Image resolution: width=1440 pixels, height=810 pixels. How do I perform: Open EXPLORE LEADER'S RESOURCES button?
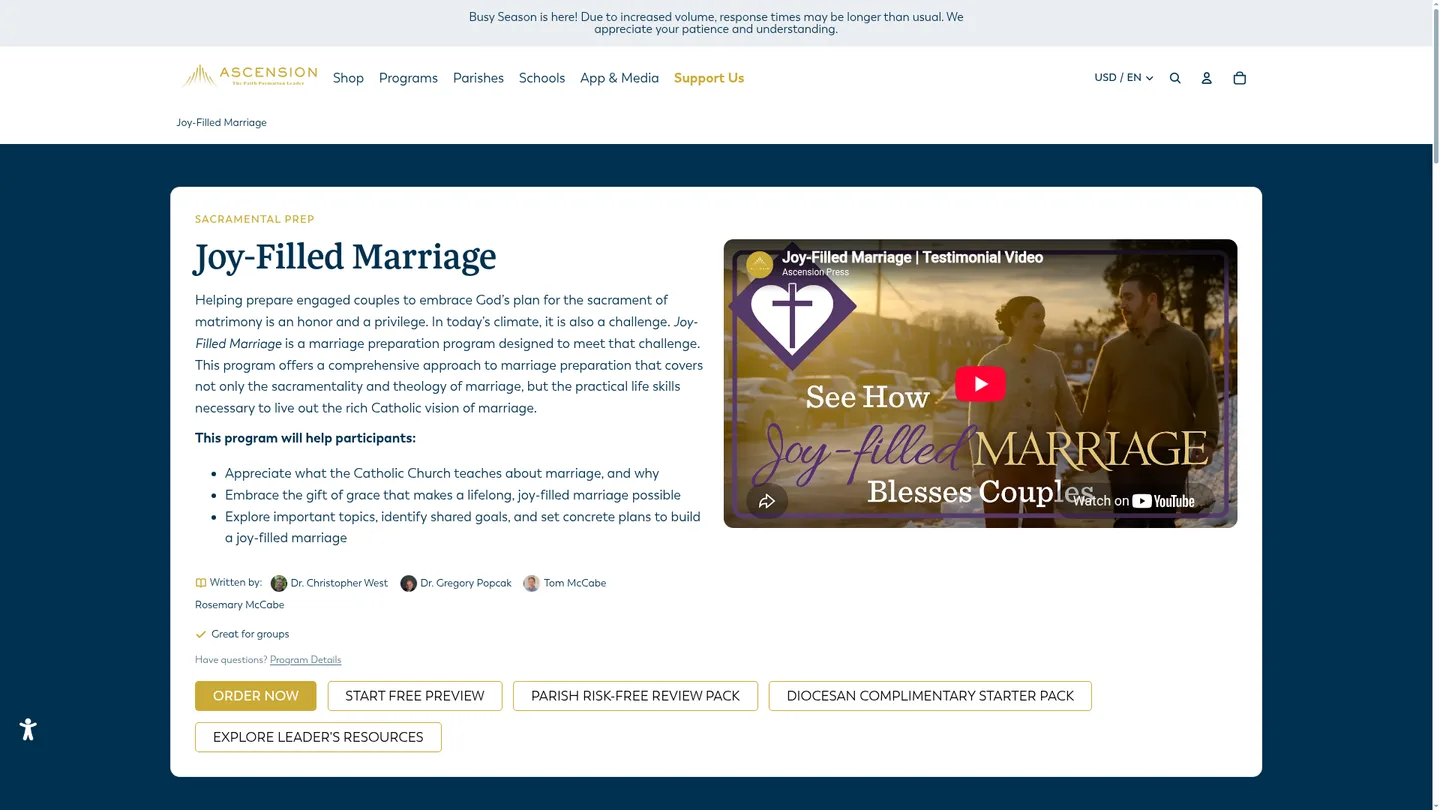(318, 737)
